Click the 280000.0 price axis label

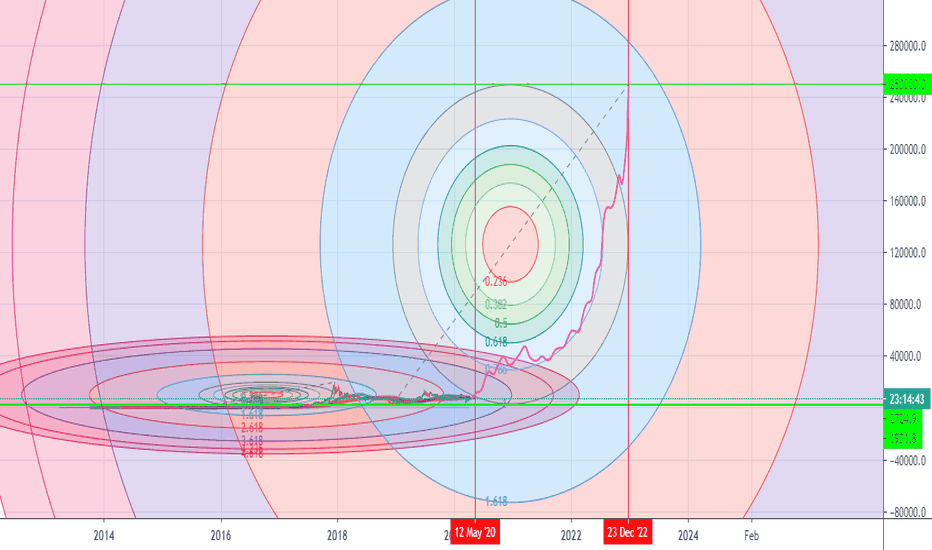[x=908, y=46]
